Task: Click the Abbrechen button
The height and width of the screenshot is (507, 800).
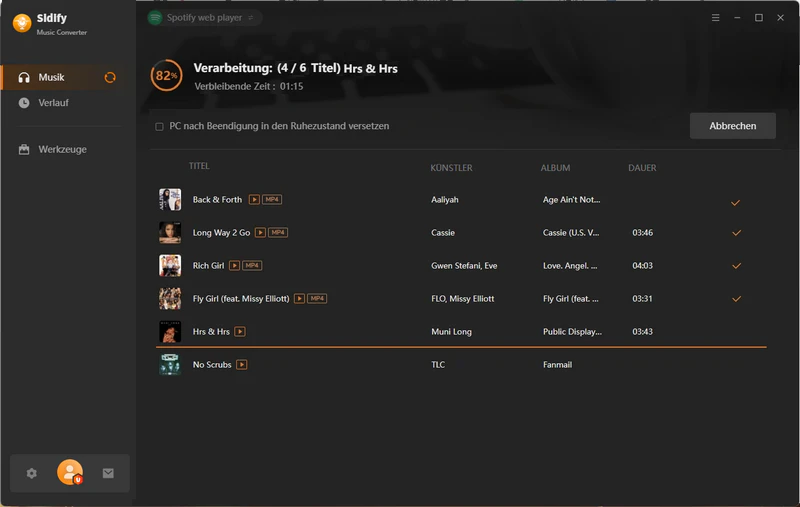Action: pos(733,126)
